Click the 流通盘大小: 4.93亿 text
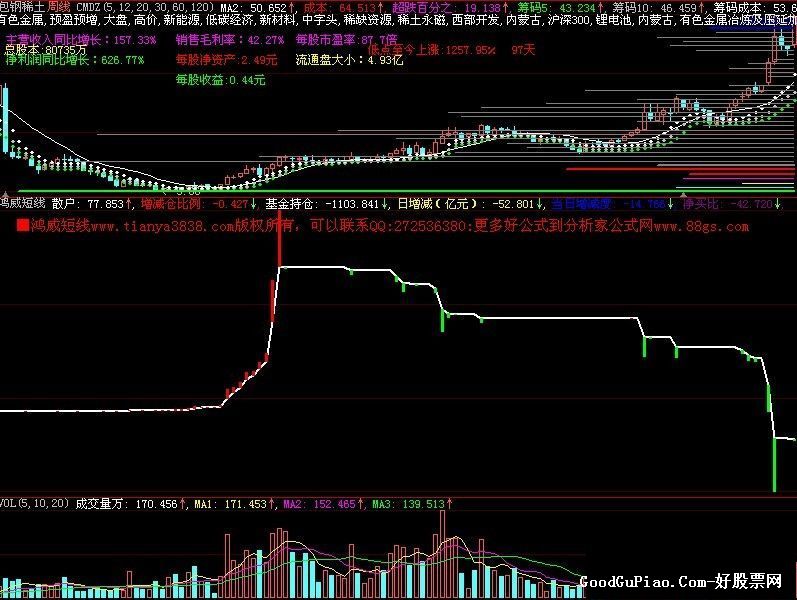 [x=350, y=60]
